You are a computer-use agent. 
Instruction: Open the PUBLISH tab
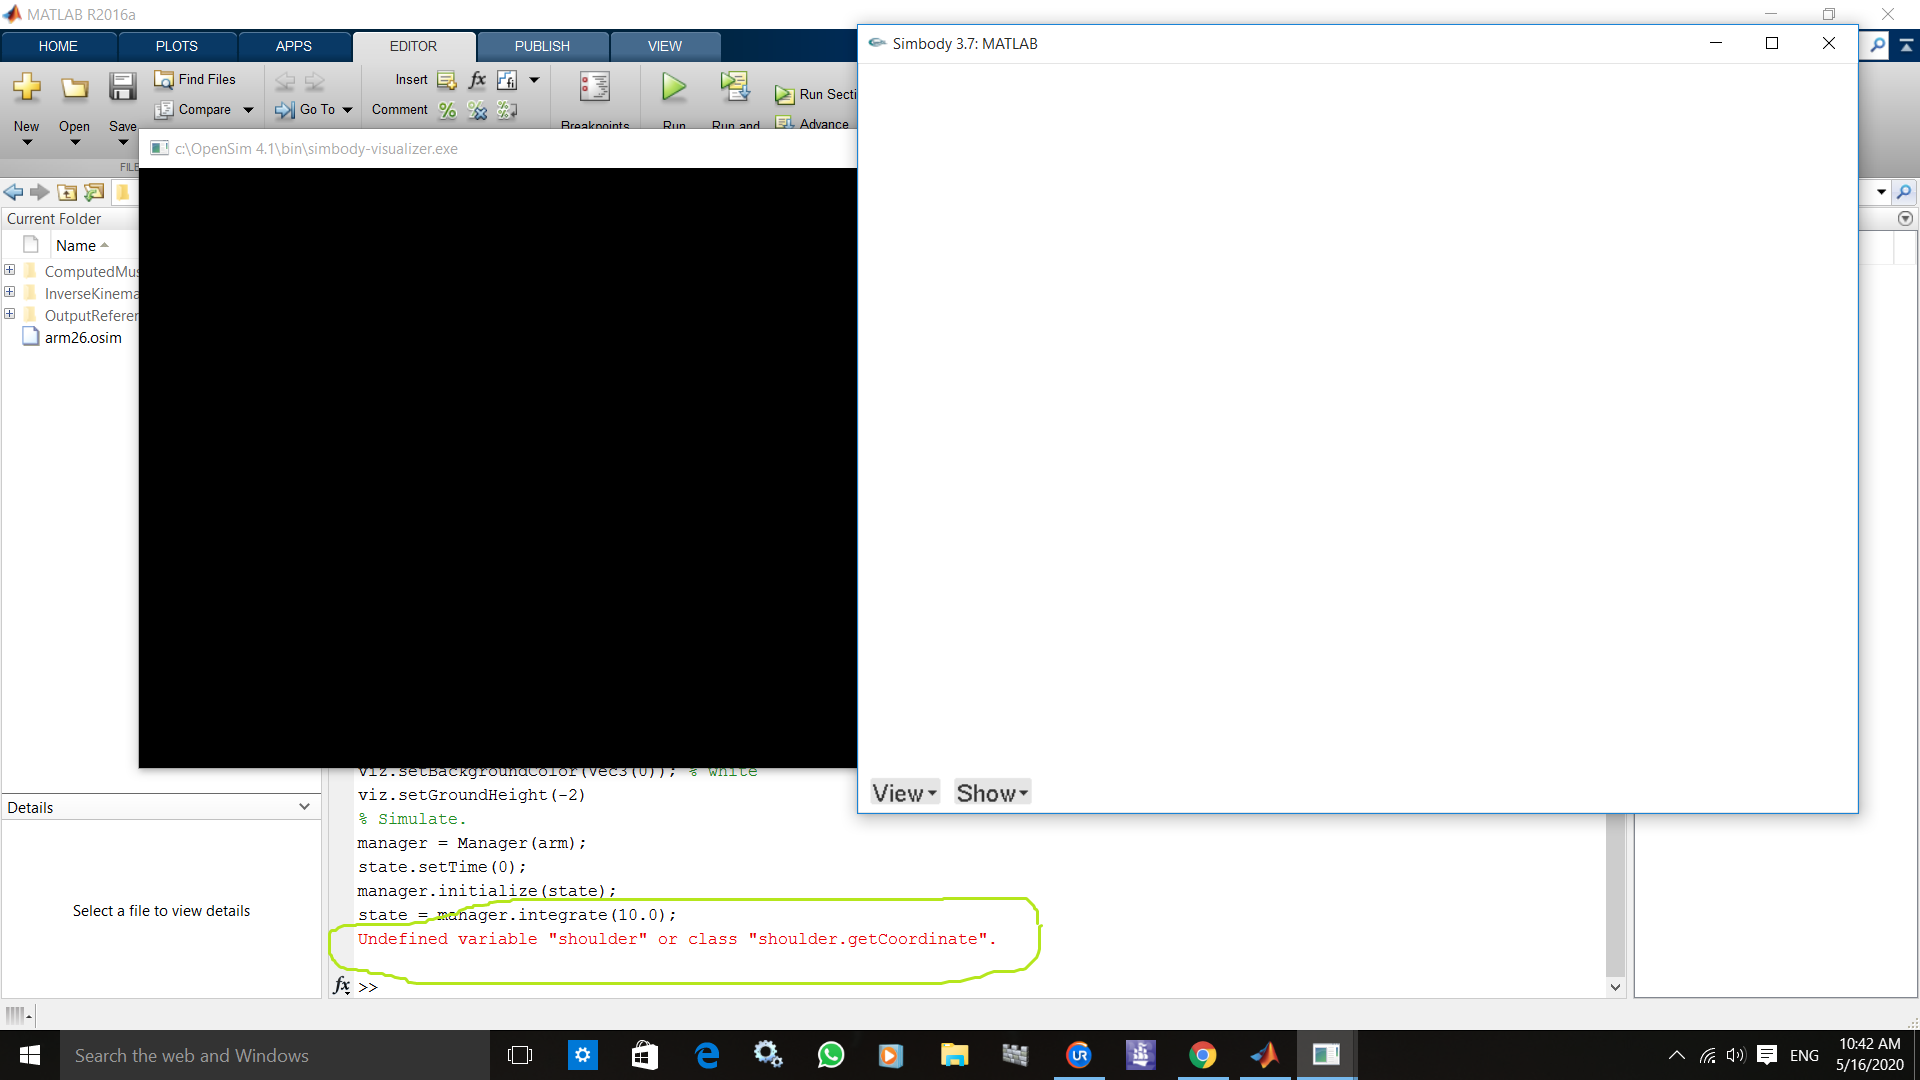tap(542, 46)
